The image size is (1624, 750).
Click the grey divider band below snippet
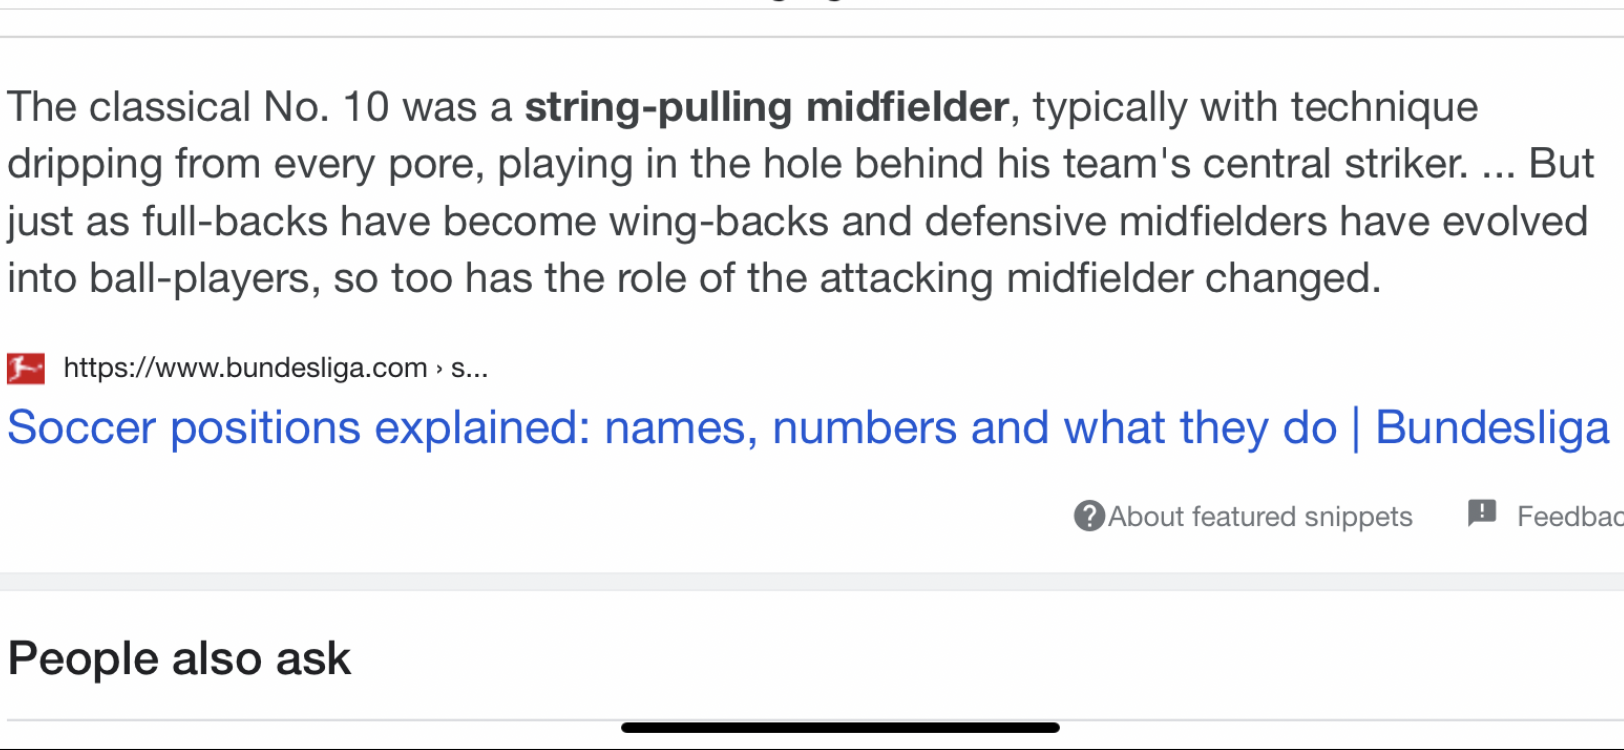[x=812, y=581]
